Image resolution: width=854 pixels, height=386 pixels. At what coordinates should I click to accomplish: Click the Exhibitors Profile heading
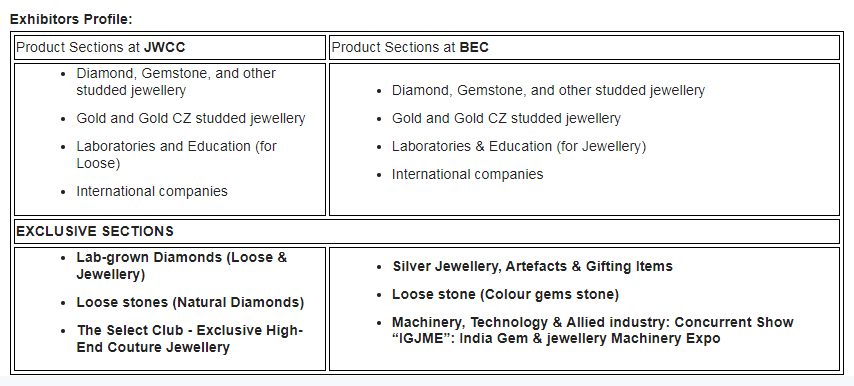71,20
